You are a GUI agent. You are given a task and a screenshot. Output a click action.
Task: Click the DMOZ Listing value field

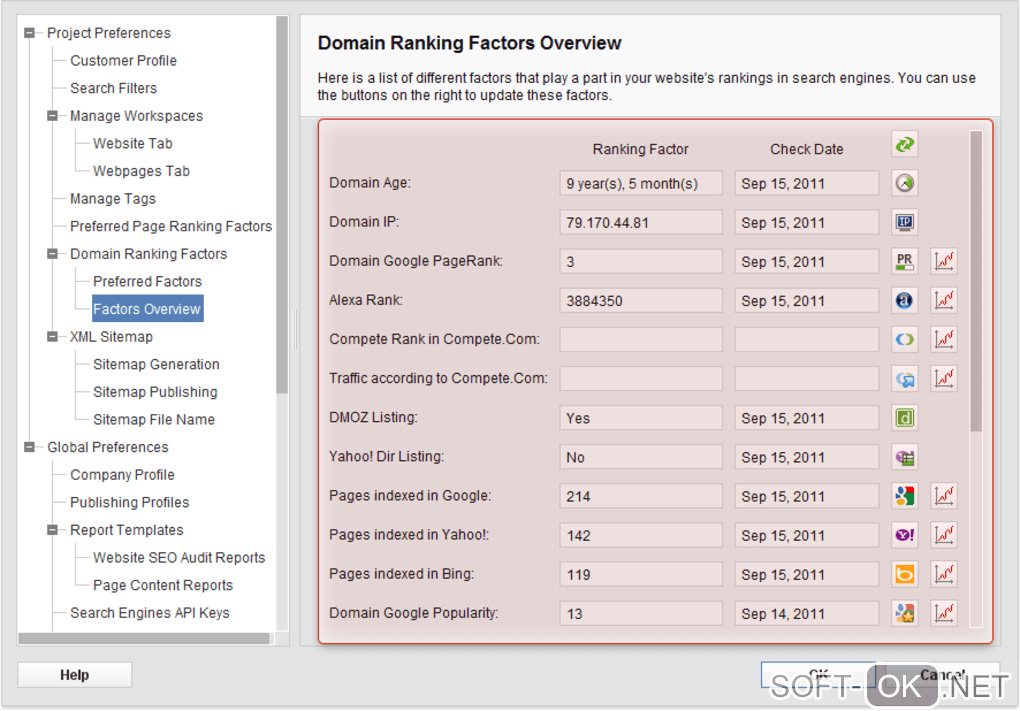(x=641, y=418)
